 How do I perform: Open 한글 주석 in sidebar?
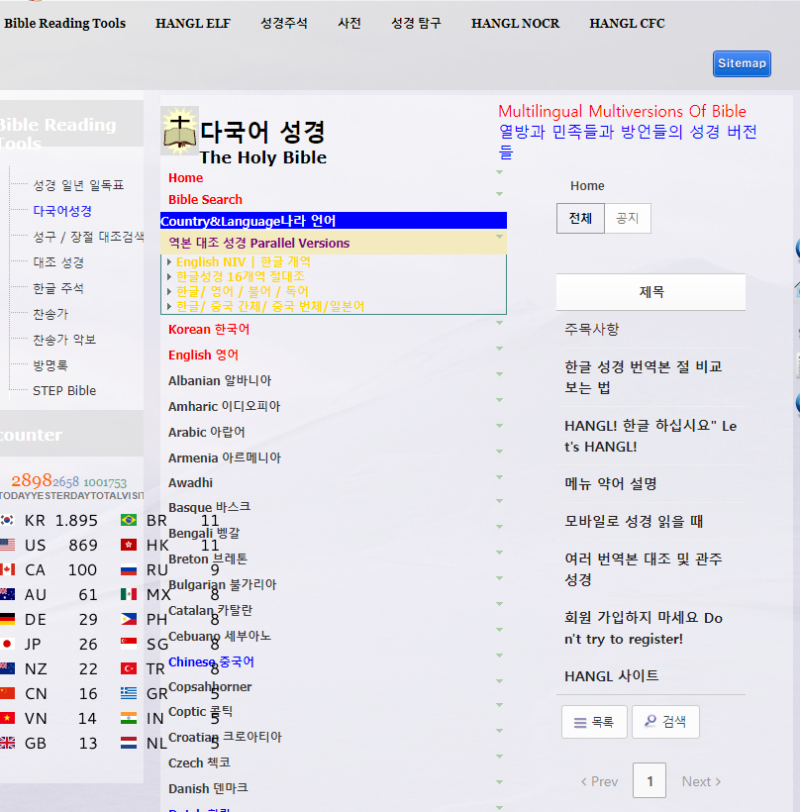coord(59,288)
